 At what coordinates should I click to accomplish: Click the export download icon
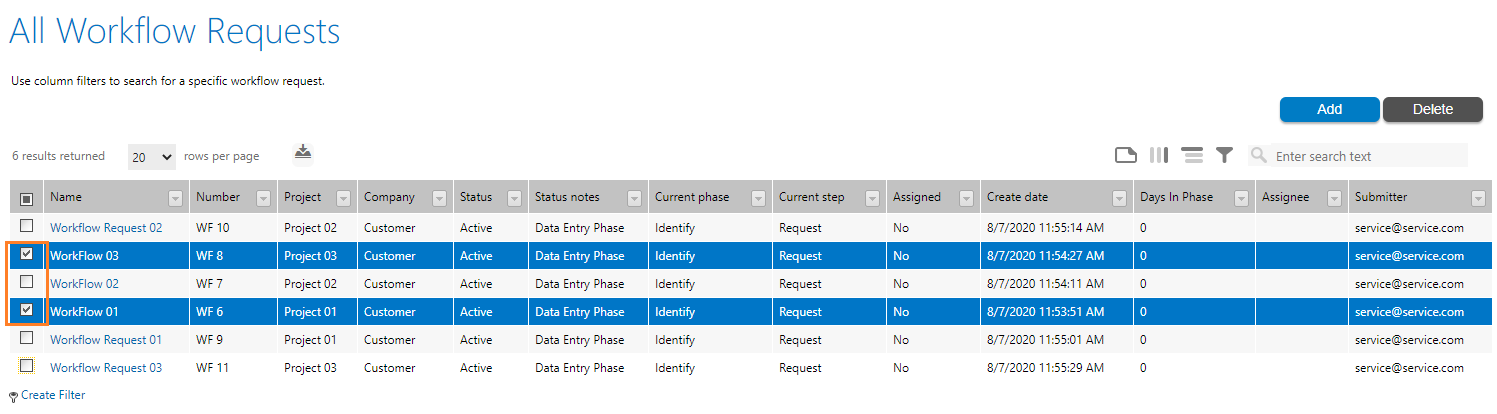303,152
